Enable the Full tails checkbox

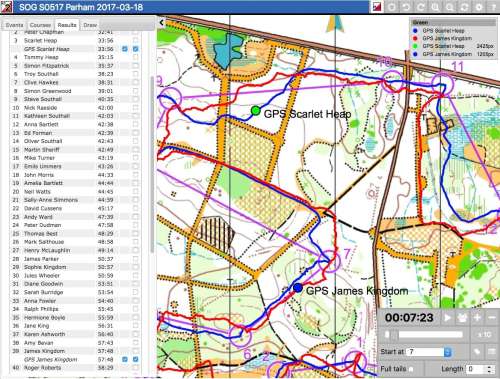(x=411, y=369)
